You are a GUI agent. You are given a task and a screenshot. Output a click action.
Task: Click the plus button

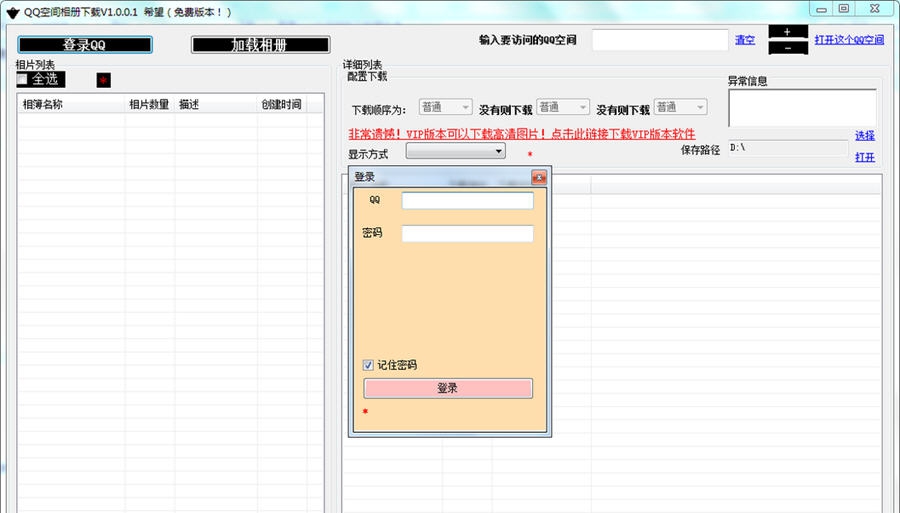click(788, 32)
